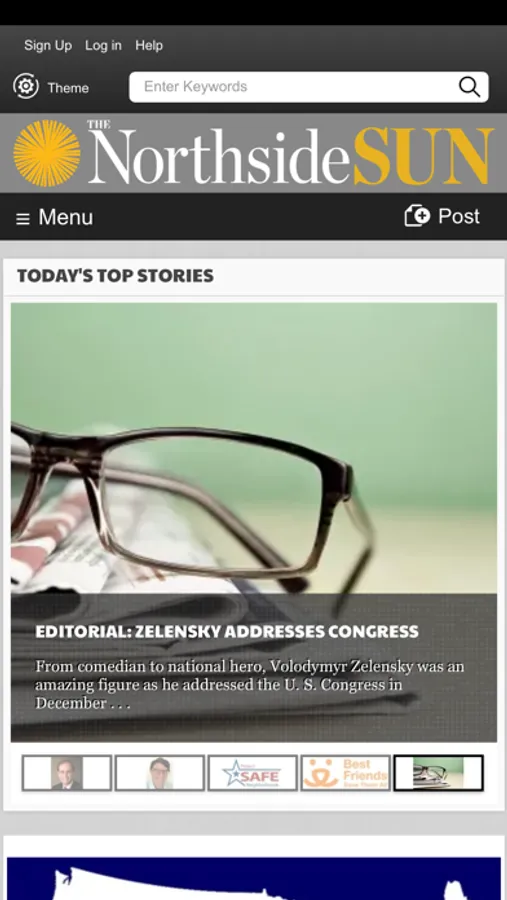Click the Theme gear icon

(26, 87)
